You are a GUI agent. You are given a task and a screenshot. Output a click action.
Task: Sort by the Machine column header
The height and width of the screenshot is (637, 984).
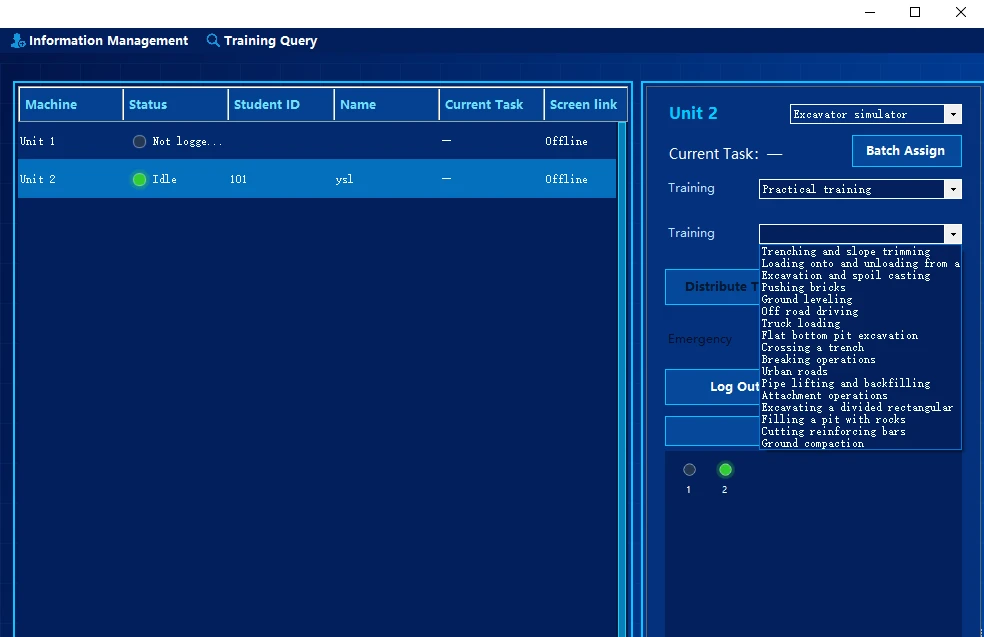(71, 104)
